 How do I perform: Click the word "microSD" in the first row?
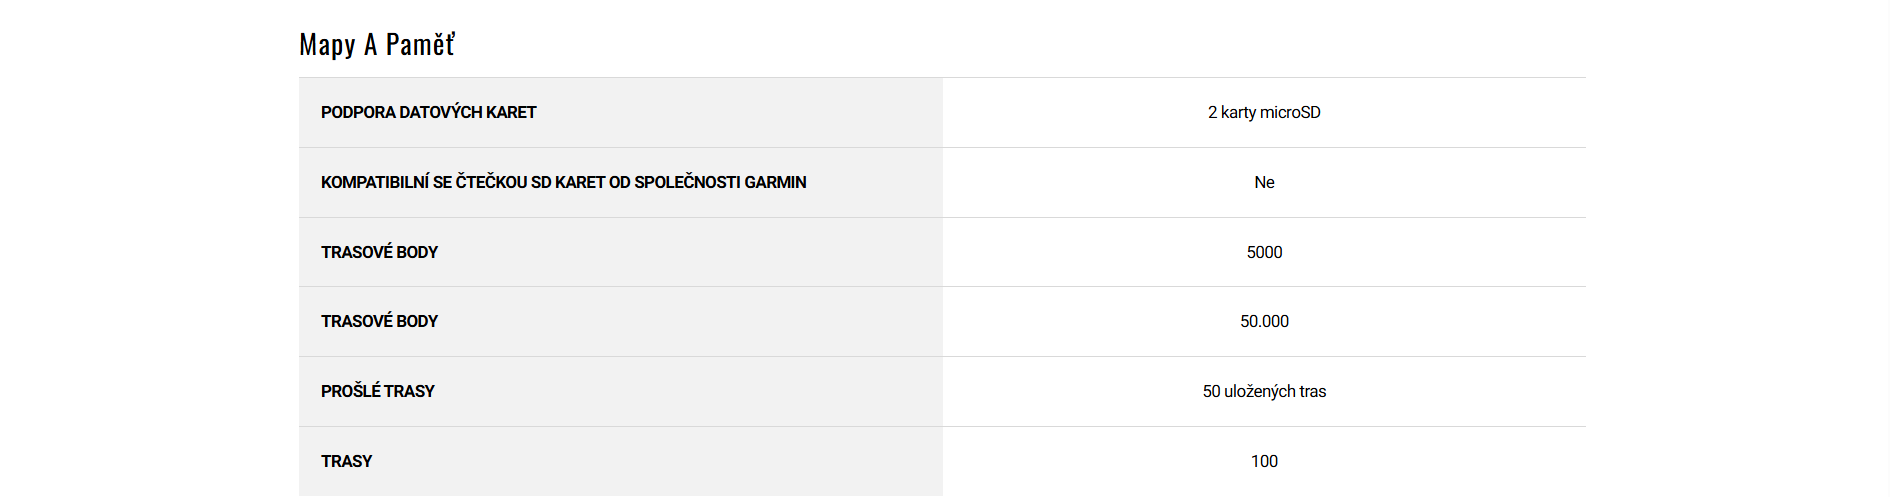pos(1290,113)
